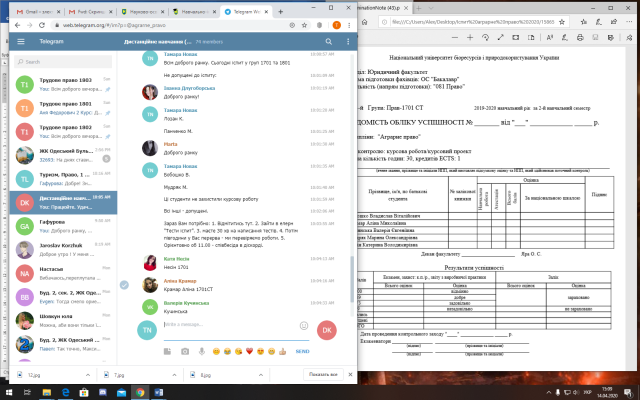Viewport: 640px width, 400px height.
Task: Expand options for 8.jpg download
Action: (261, 375)
